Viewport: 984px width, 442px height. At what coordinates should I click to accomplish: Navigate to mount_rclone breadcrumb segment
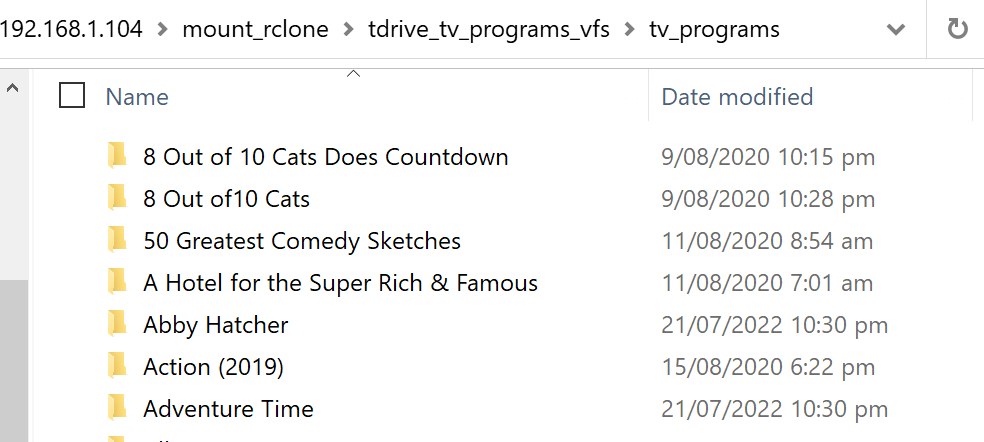(255, 30)
